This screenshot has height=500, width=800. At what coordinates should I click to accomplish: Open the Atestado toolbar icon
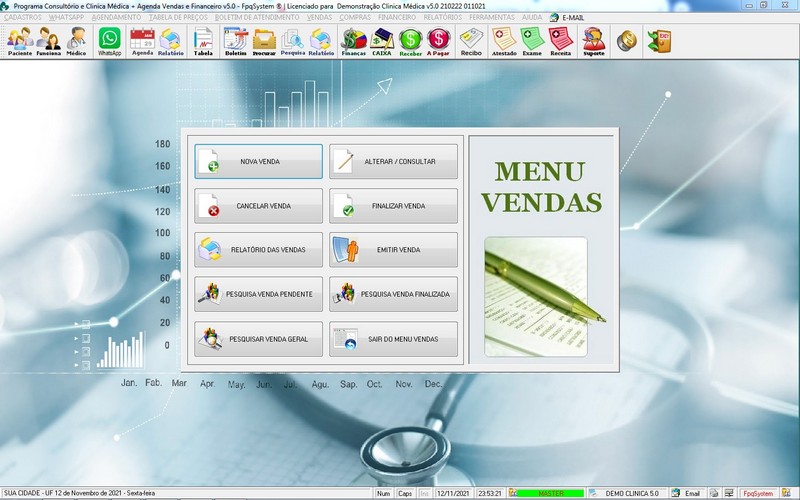pyautogui.click(x=504, y=41)
